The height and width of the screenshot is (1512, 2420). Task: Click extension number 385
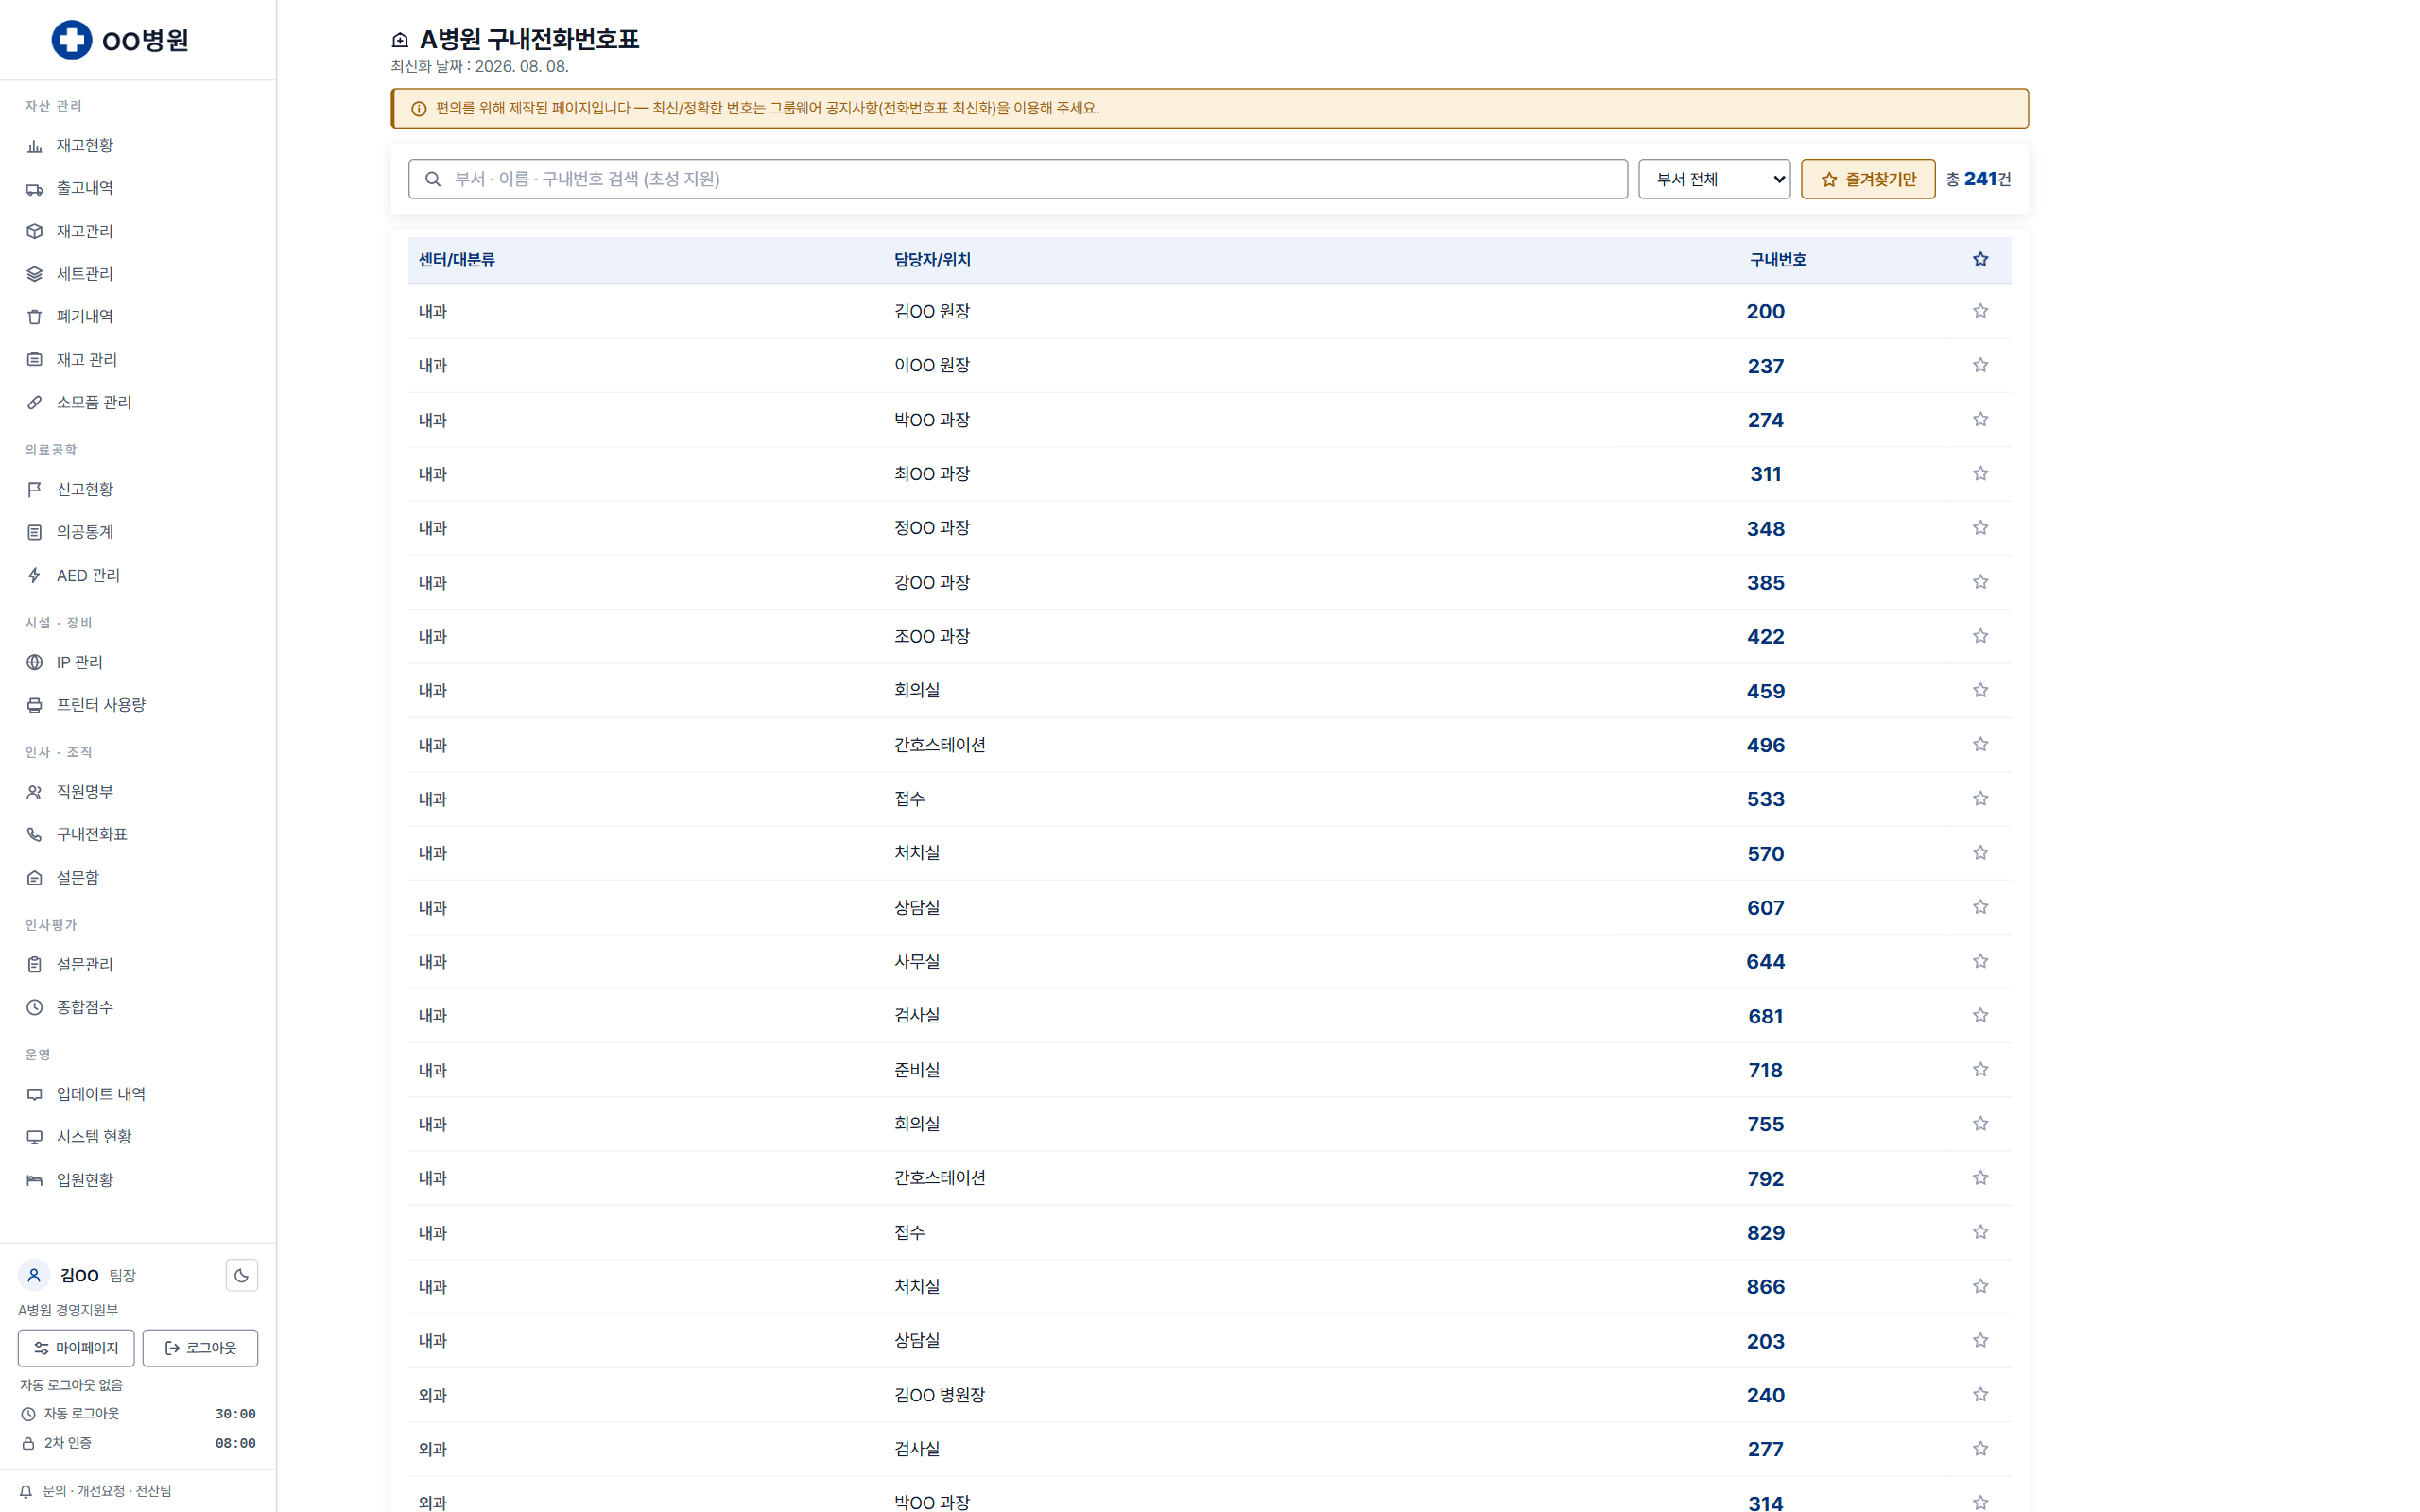point(1765,583)
